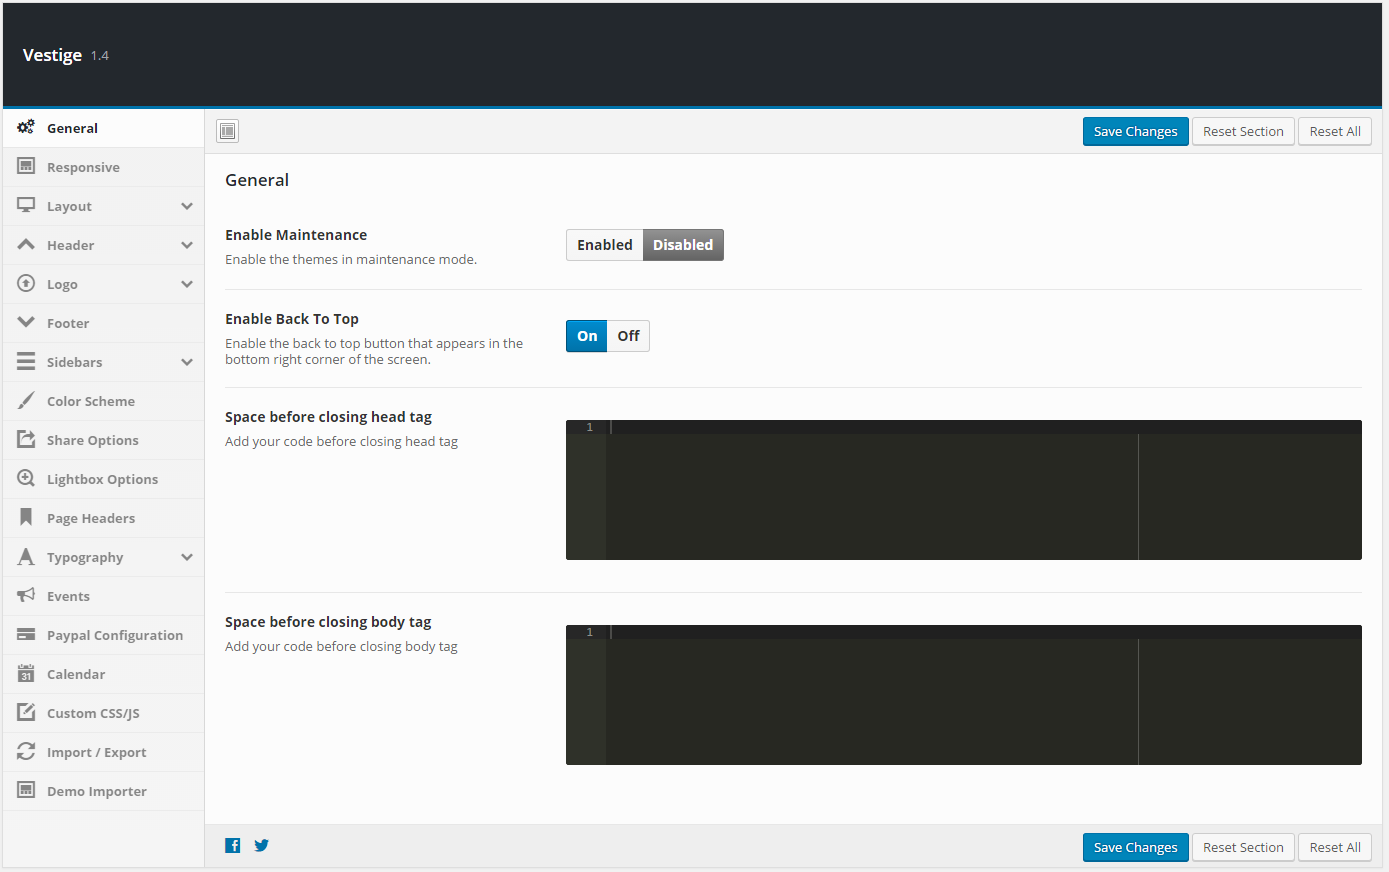The width and height of the screenshot is (1389, 872).
Task: Toggle Back To Top On switch
Action: pyautogui.click(x=587, y=336)
